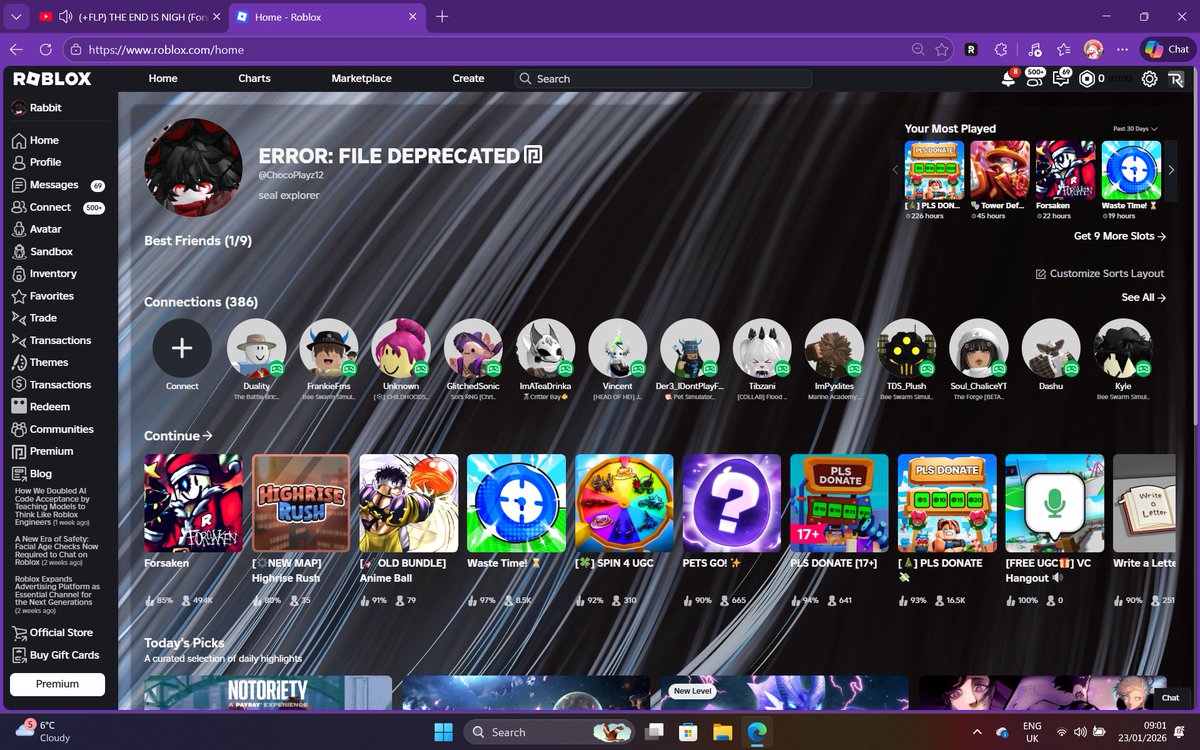Open the settings gear in Roblox header
This screenshot has height=750, width=1200.
[x=1150, y=78]
